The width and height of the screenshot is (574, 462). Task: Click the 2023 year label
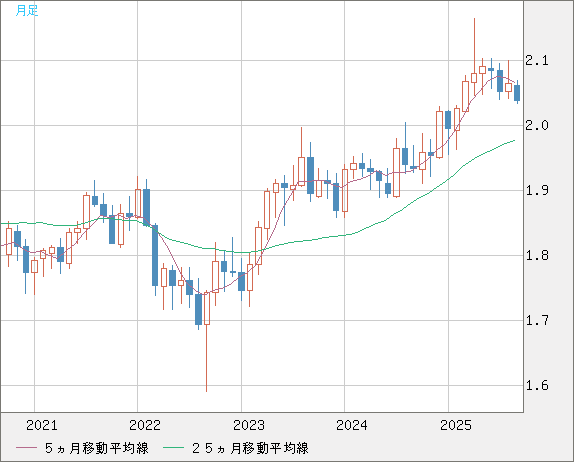click(249, 425)
